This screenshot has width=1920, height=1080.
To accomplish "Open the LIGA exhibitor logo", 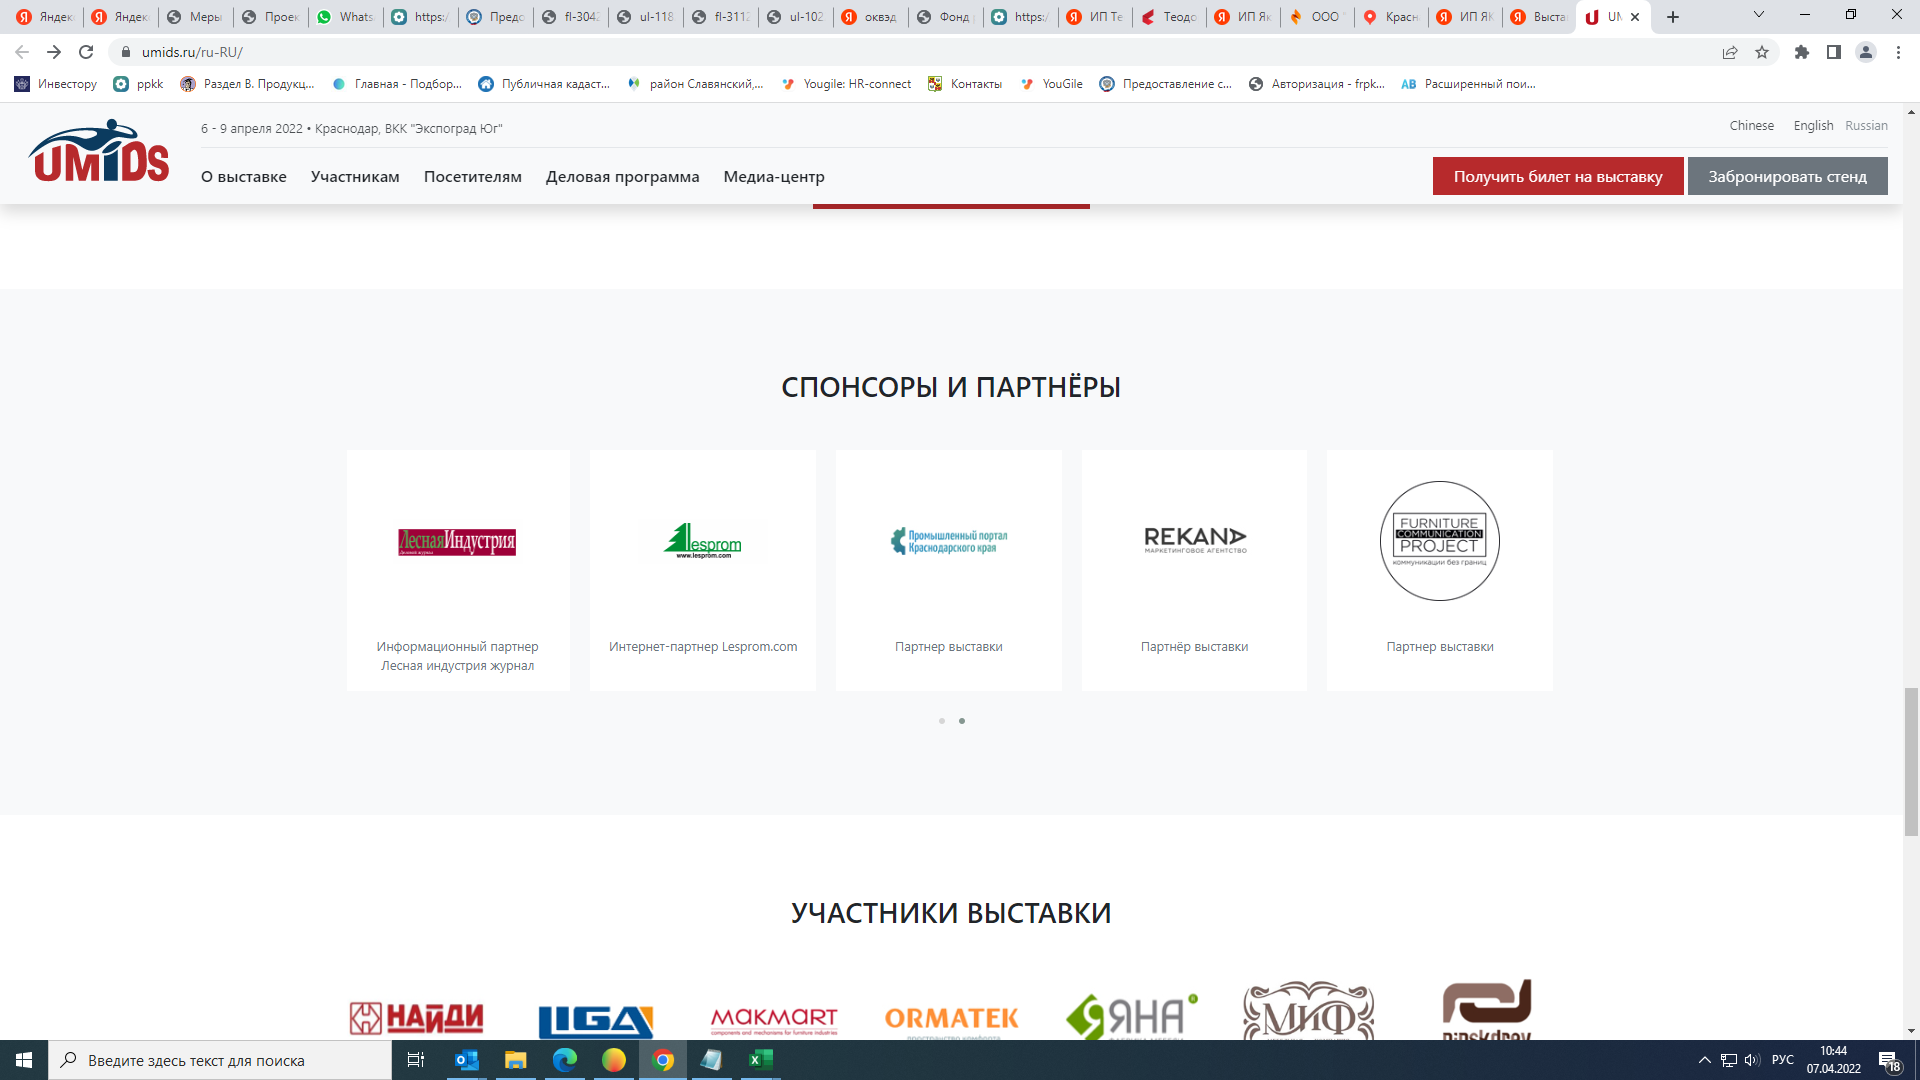I will click(x=596, y=1021).
